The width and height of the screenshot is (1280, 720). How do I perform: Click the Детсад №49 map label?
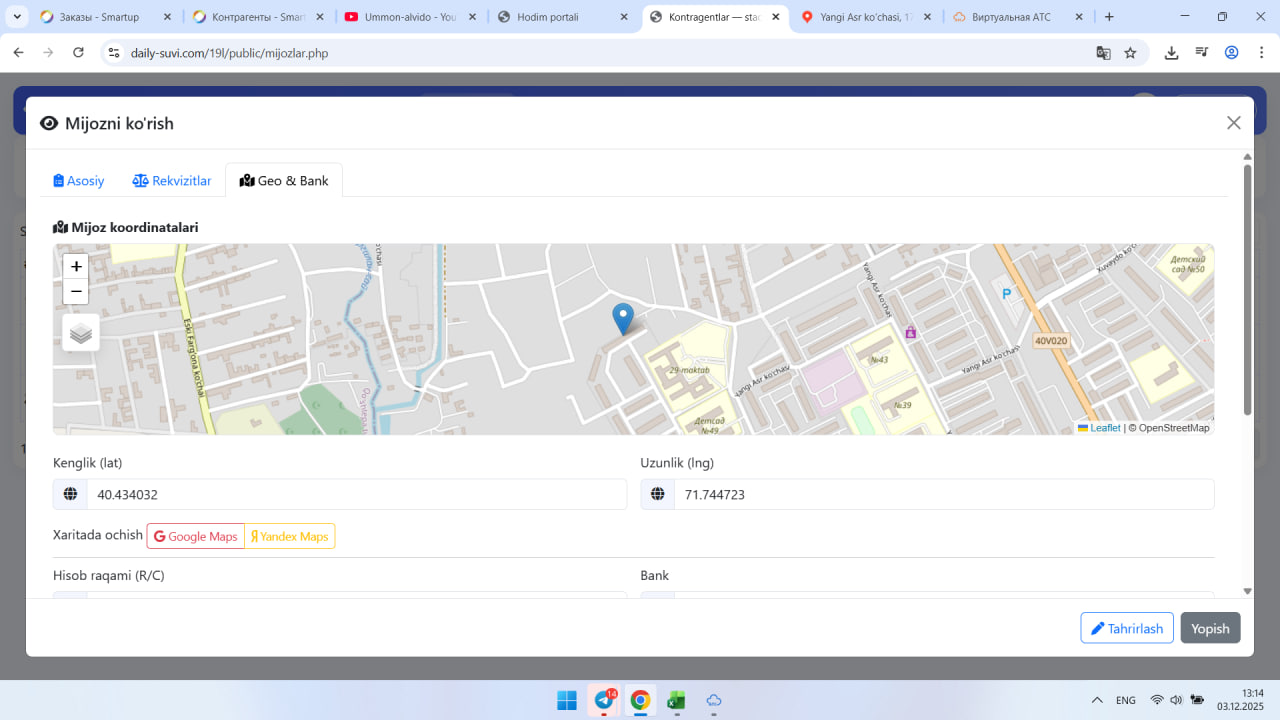(x=709, y=425)
